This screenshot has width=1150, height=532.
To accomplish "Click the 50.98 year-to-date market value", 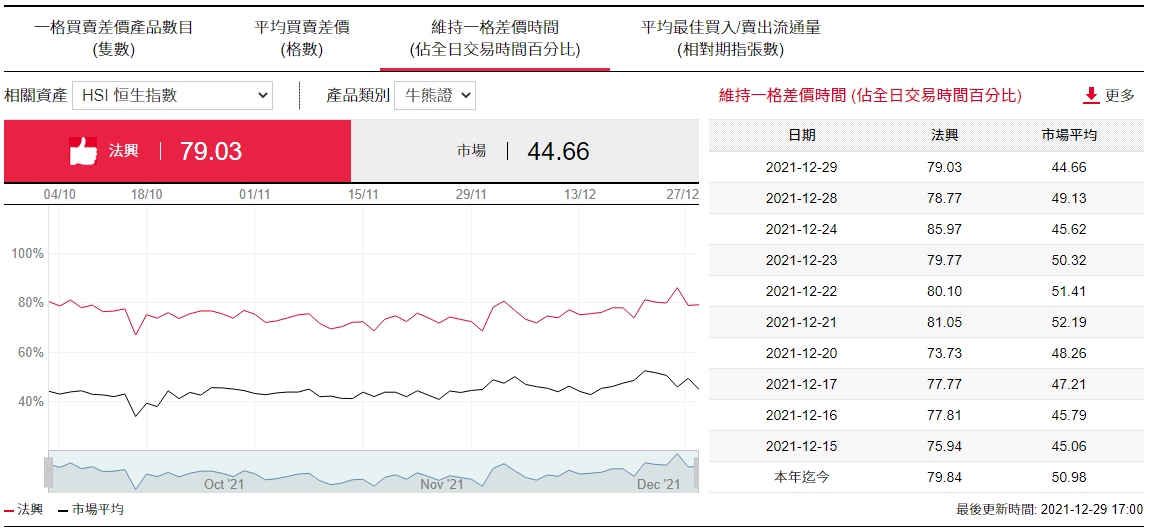I will click(x=1069, y=477).
